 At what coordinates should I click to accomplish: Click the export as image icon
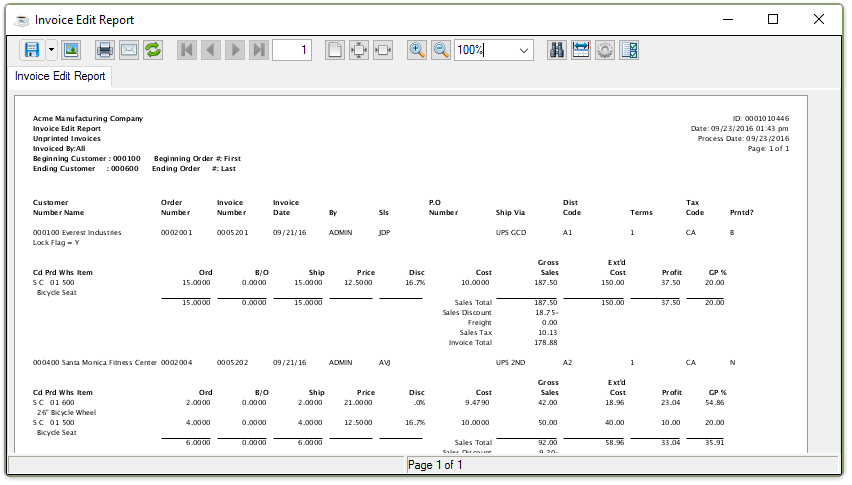[x=70, y=50]
